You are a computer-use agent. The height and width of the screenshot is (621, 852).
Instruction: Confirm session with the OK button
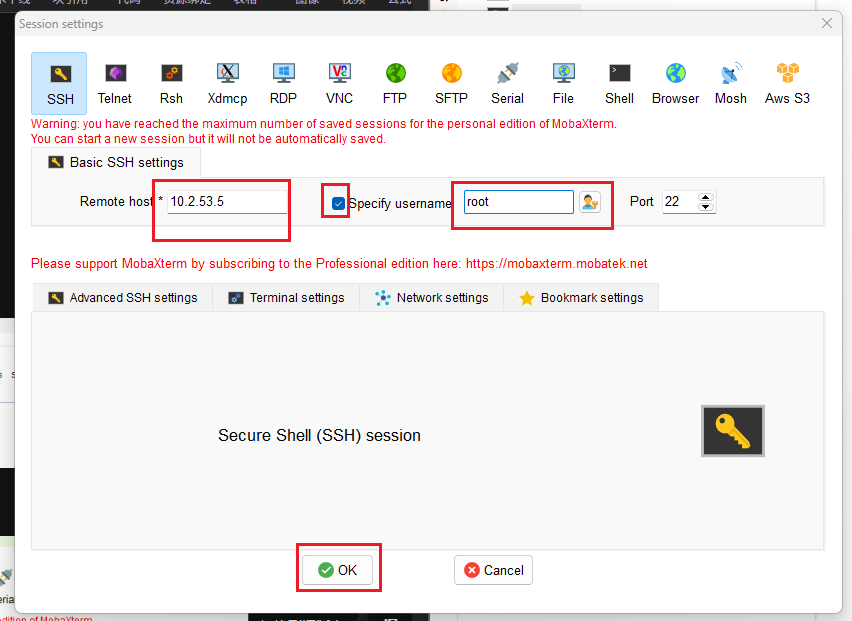click(x=337, y=570)
